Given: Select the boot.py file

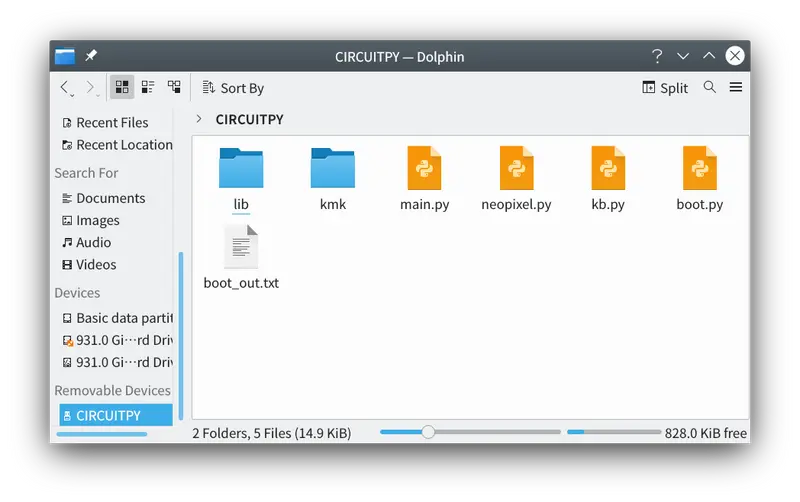Looking at the screenshot, I should pyautogui.click(x=700, y=179).
